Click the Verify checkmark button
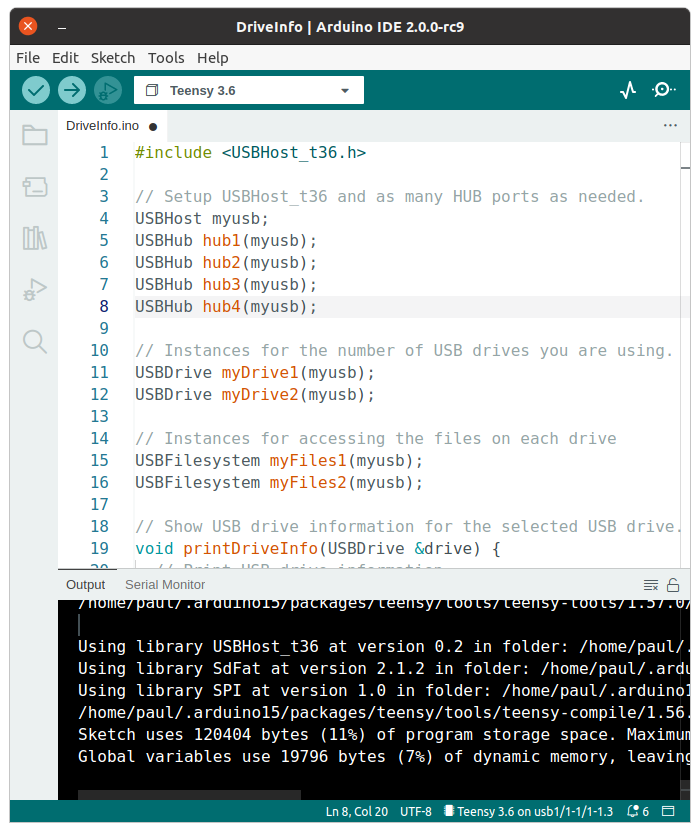This screenshot has width=700, height=832. [36, 90]
